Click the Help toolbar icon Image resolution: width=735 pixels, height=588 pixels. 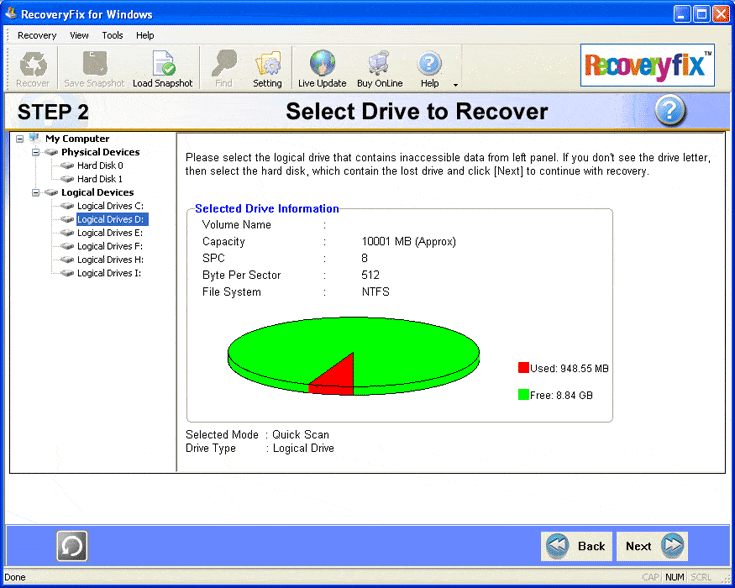coord(429,68)
